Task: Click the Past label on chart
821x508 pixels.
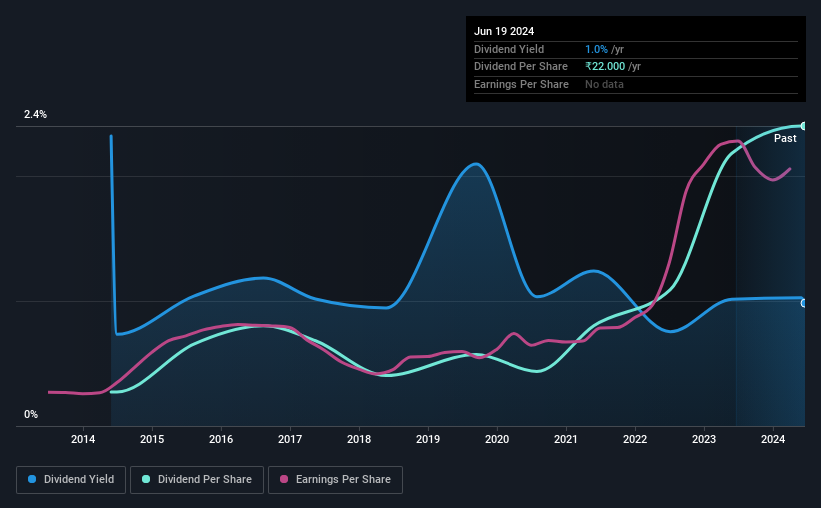Action: coord(785,138)
